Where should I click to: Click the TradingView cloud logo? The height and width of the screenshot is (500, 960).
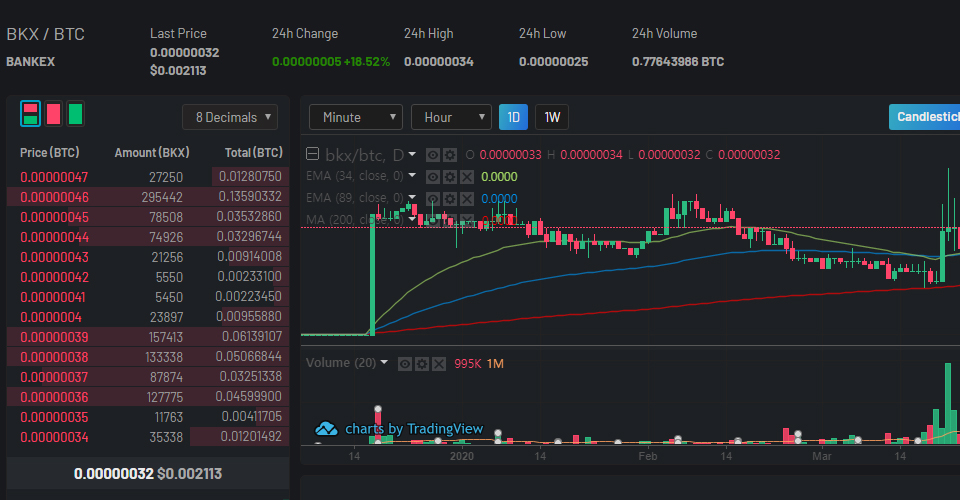click(326, 428)
